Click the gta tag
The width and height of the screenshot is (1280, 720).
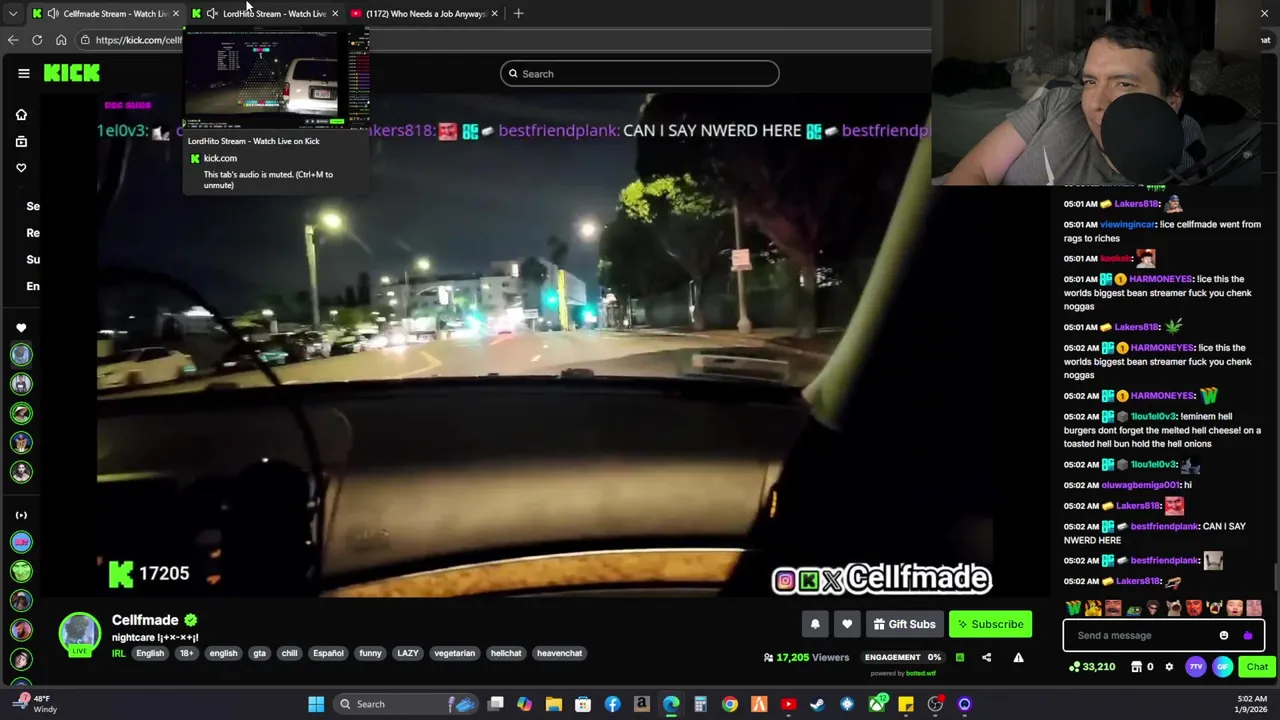[259, 653]
